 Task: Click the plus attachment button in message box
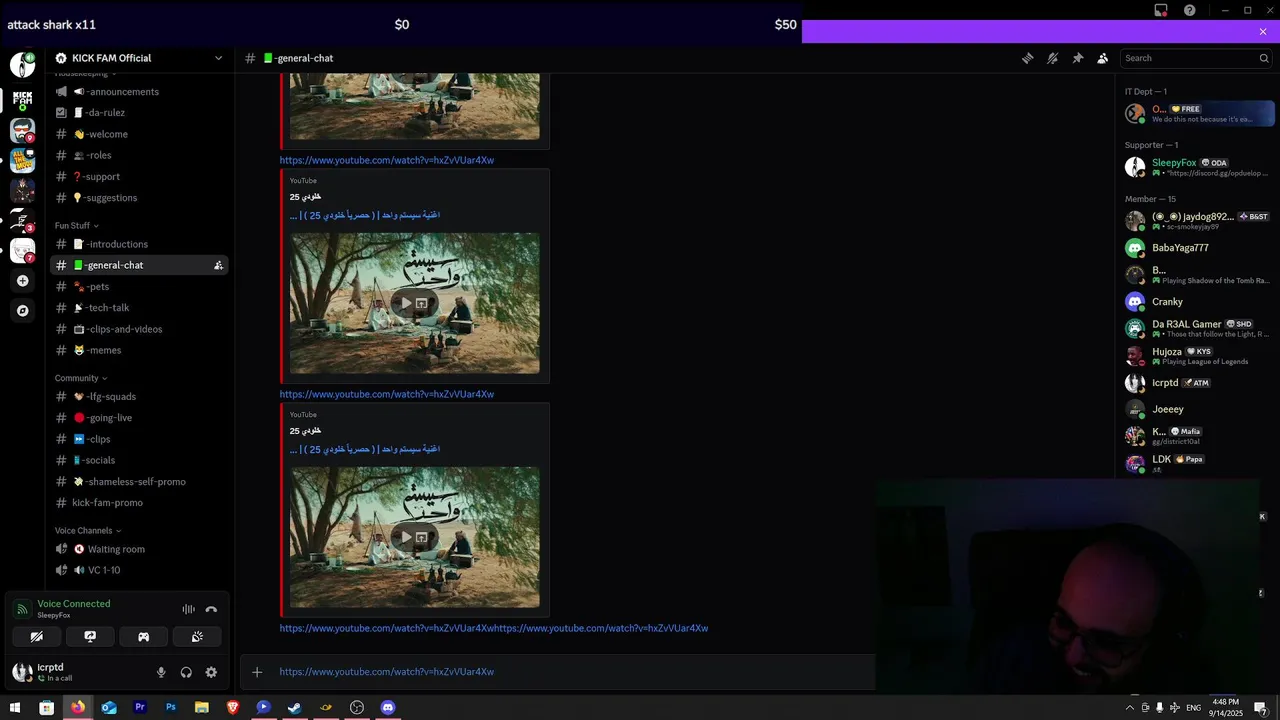tap(257, 672)
